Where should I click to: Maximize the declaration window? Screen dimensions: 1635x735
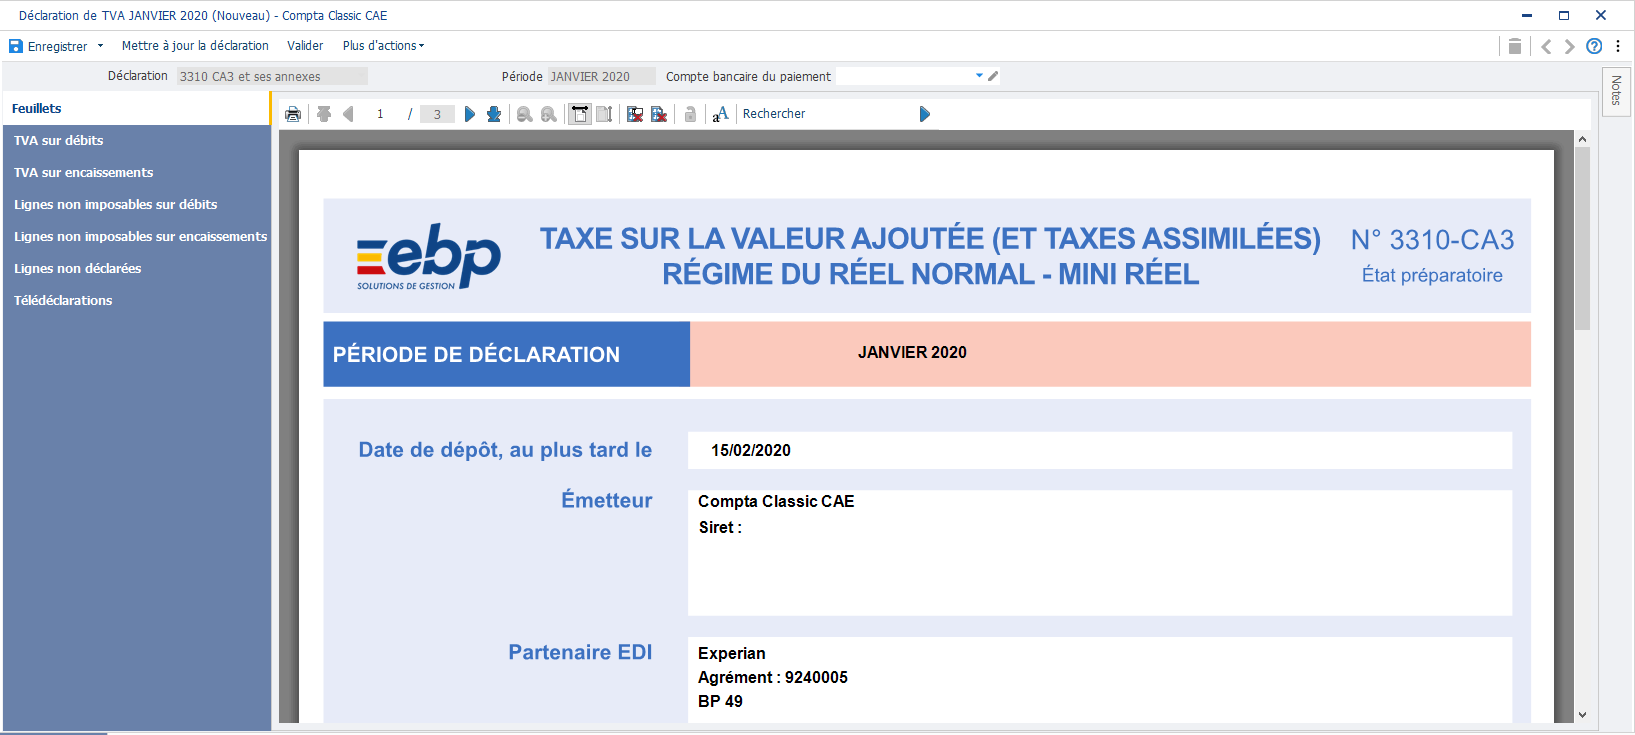pos(1564,15)
